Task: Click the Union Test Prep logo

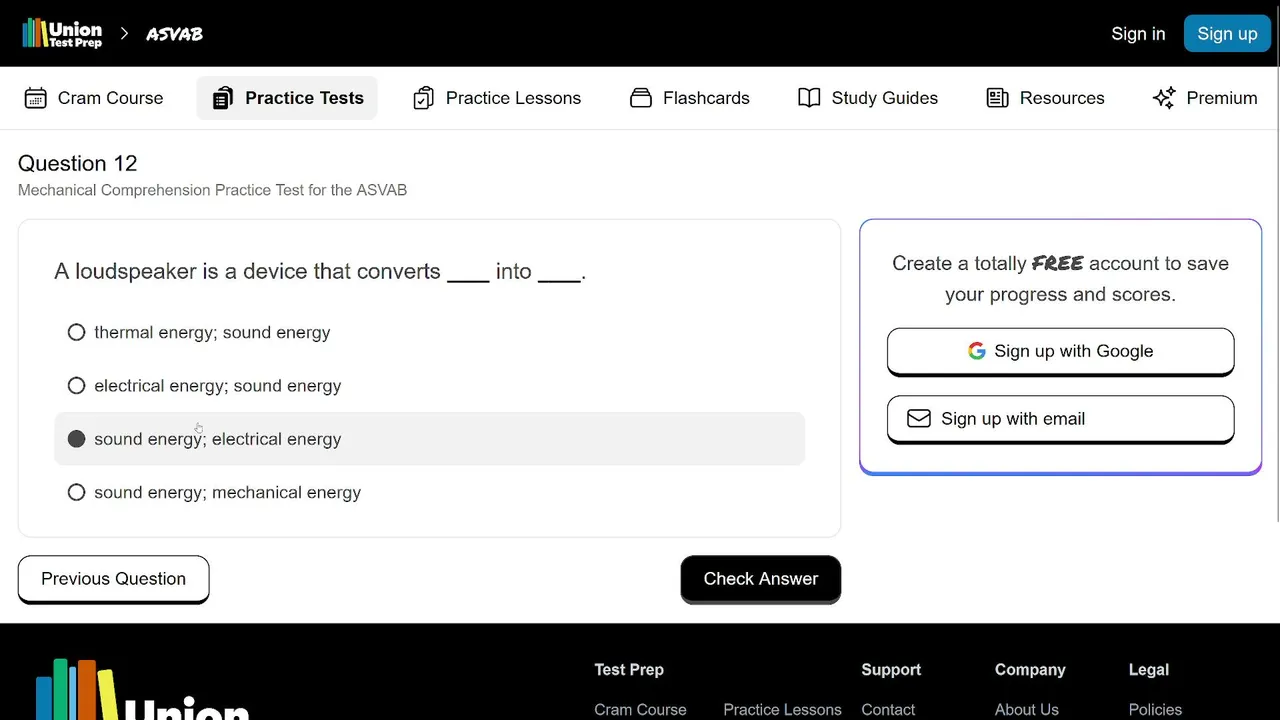Action: pos(62,34)
